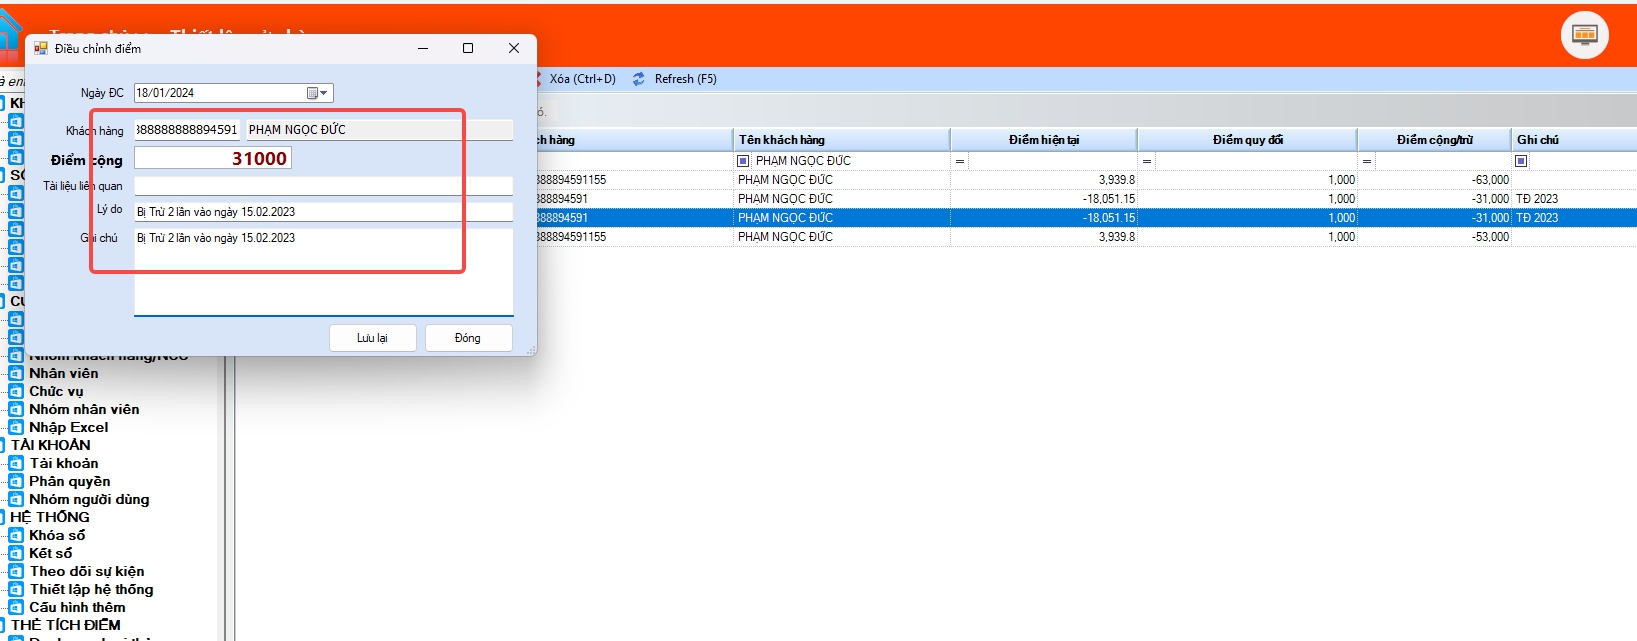Screen dimensions: 1637x641
Task: Click equals filter operator under Điểm quy đổi
Action: coord(1147,161)
